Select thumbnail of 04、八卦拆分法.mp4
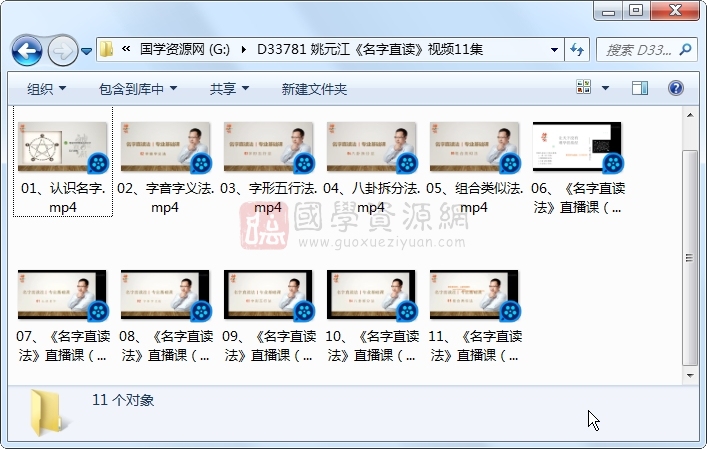 coord(372,147)
